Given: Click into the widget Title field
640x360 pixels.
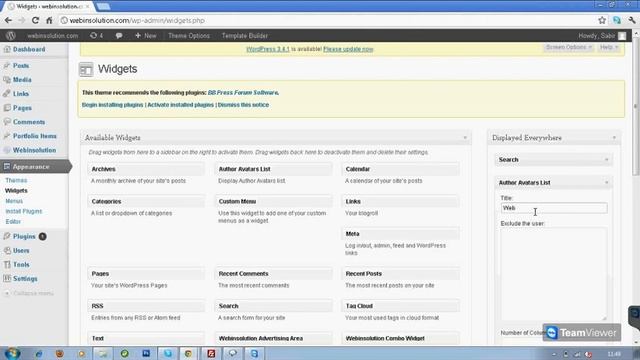Looking at the screenshot, I should coord(553,208).
